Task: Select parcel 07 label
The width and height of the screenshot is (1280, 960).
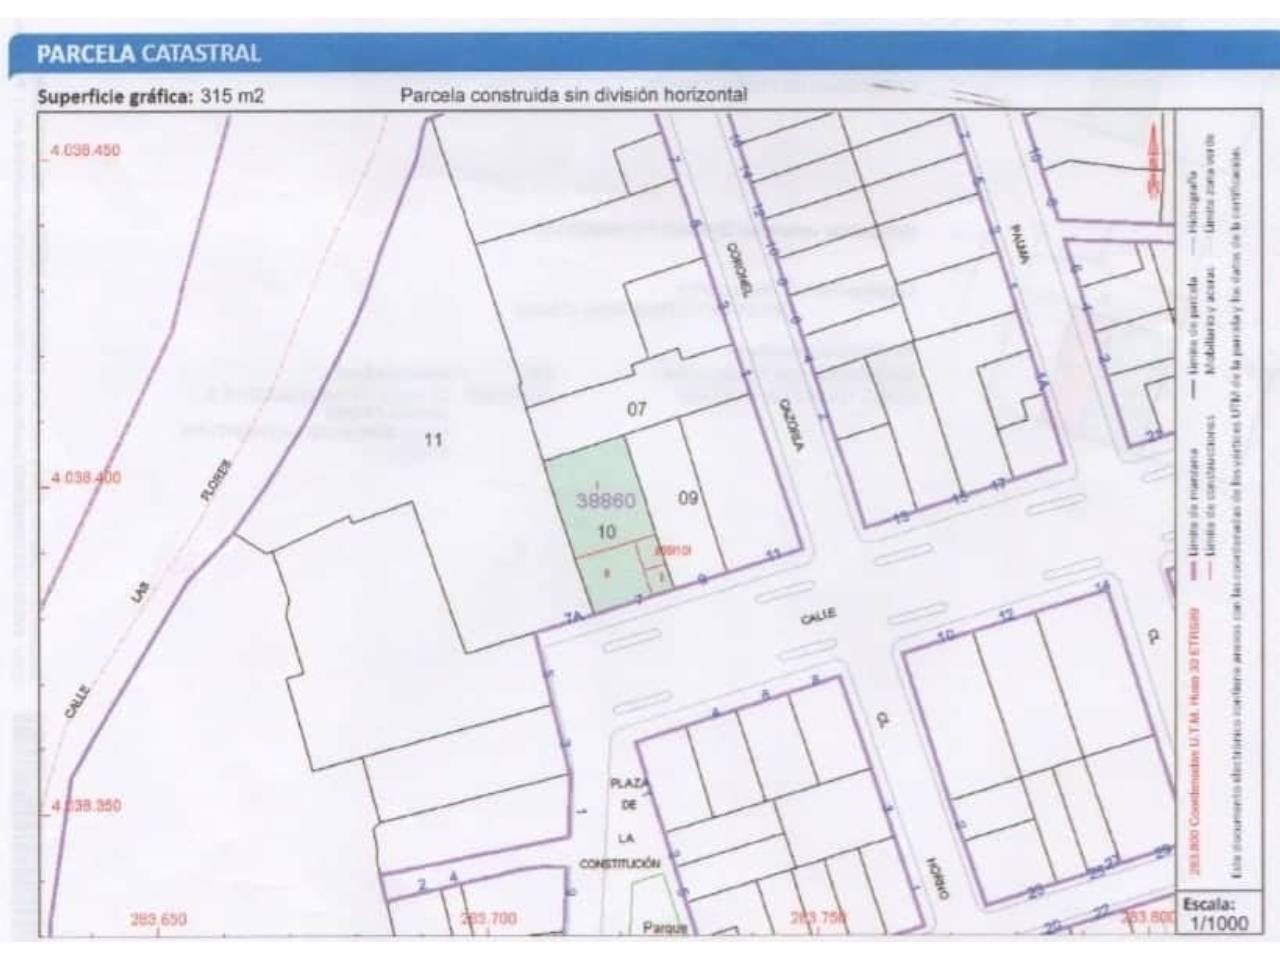Action: coord(637,408)
